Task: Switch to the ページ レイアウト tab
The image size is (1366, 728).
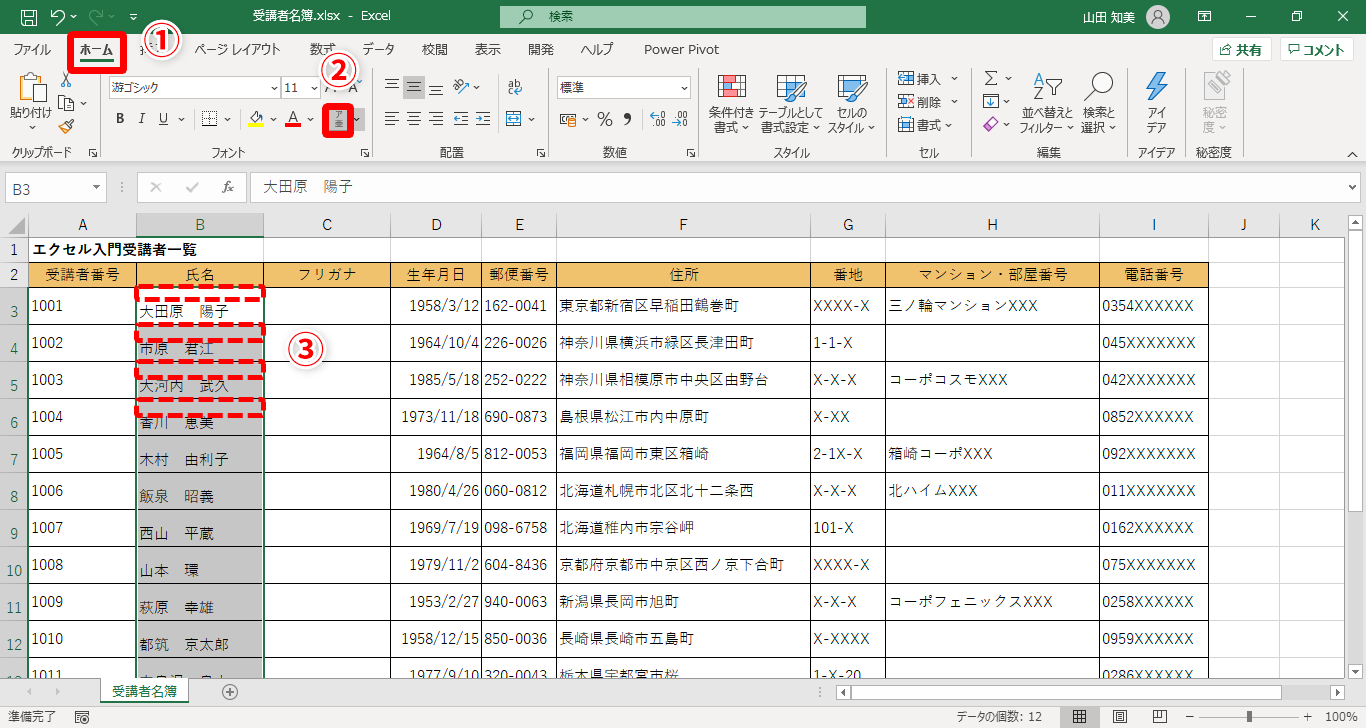Action: [237, 49]
